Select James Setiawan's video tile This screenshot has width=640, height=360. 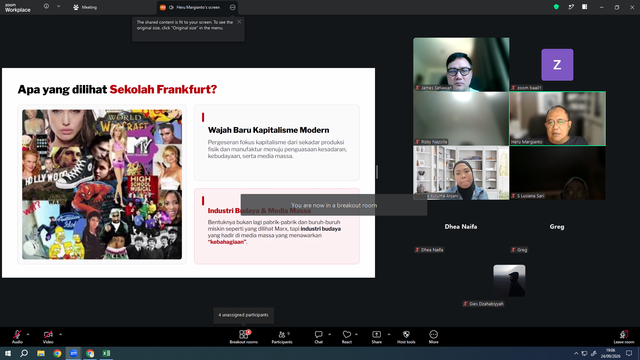pyautogui.click(x=461, y=64)
